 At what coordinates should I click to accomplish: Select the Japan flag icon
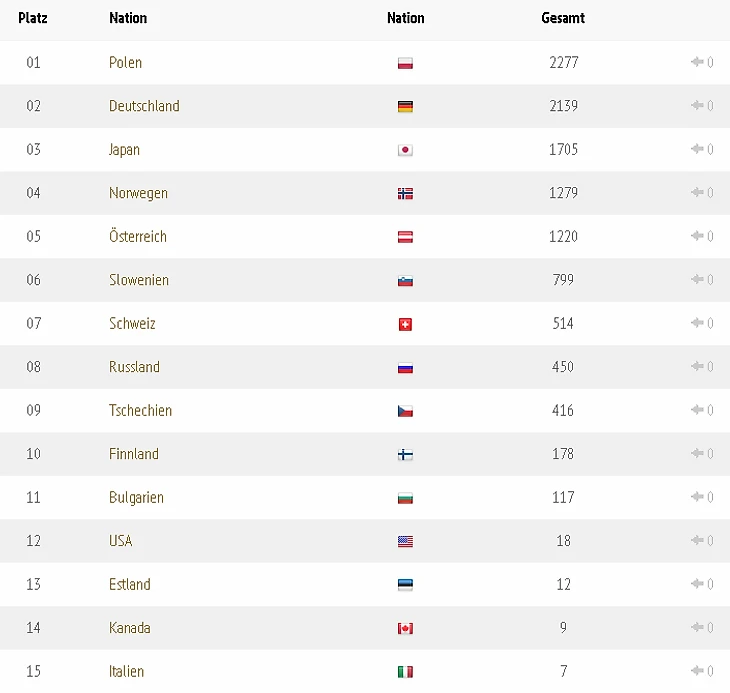[405, 150]
